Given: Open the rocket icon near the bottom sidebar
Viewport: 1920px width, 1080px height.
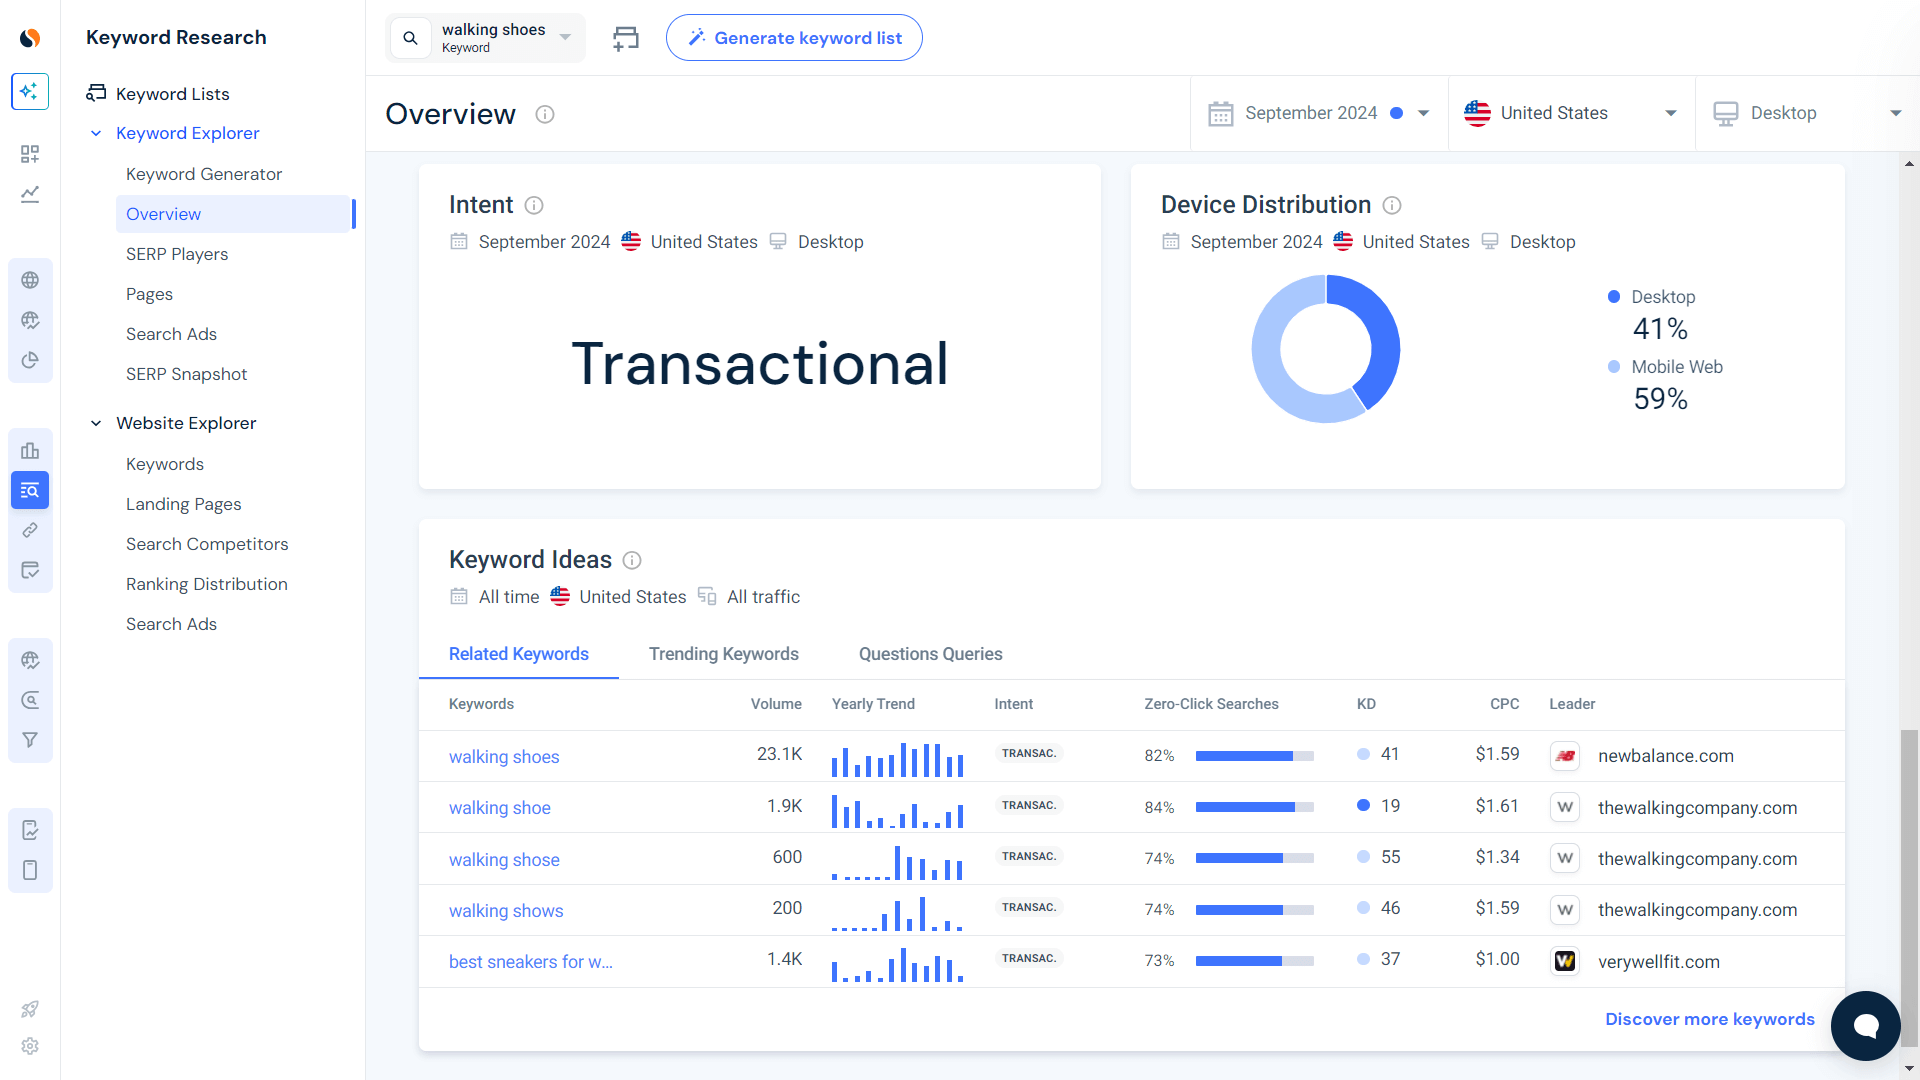Looking at the screenshot, I should tap(30, 1009).
